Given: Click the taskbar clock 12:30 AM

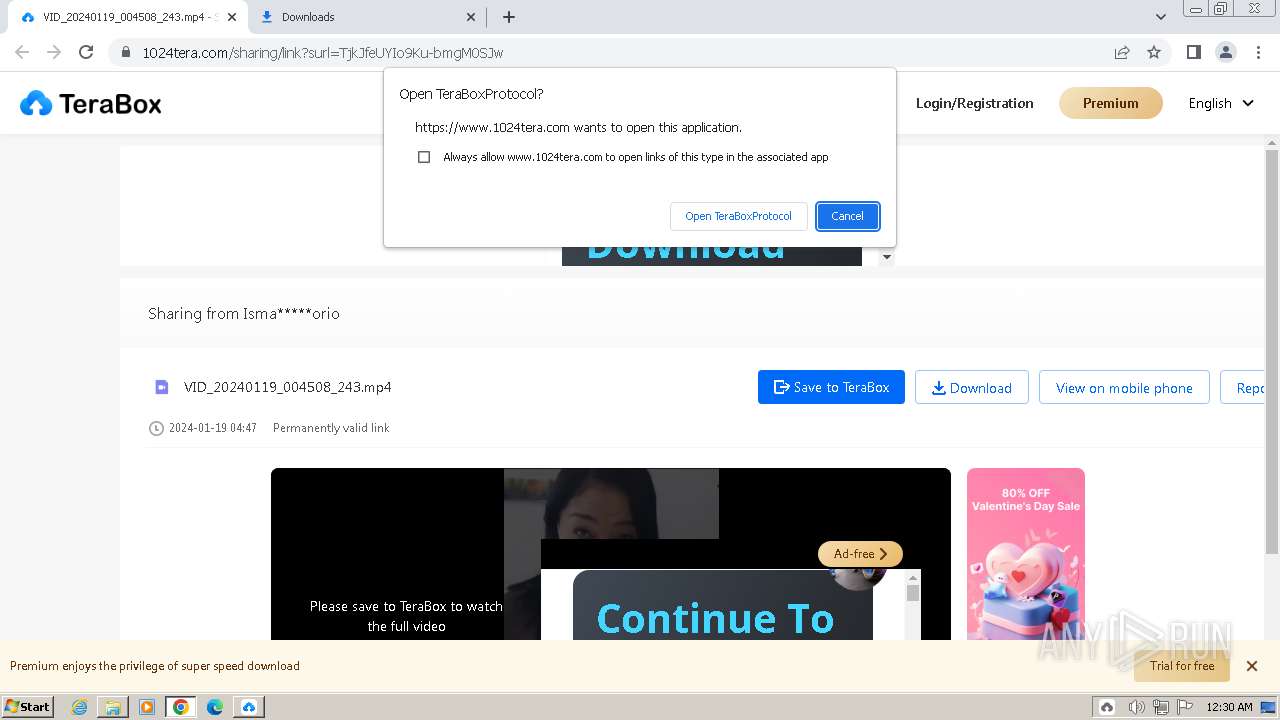Looking at the screenshot, I should [1229, 707].
